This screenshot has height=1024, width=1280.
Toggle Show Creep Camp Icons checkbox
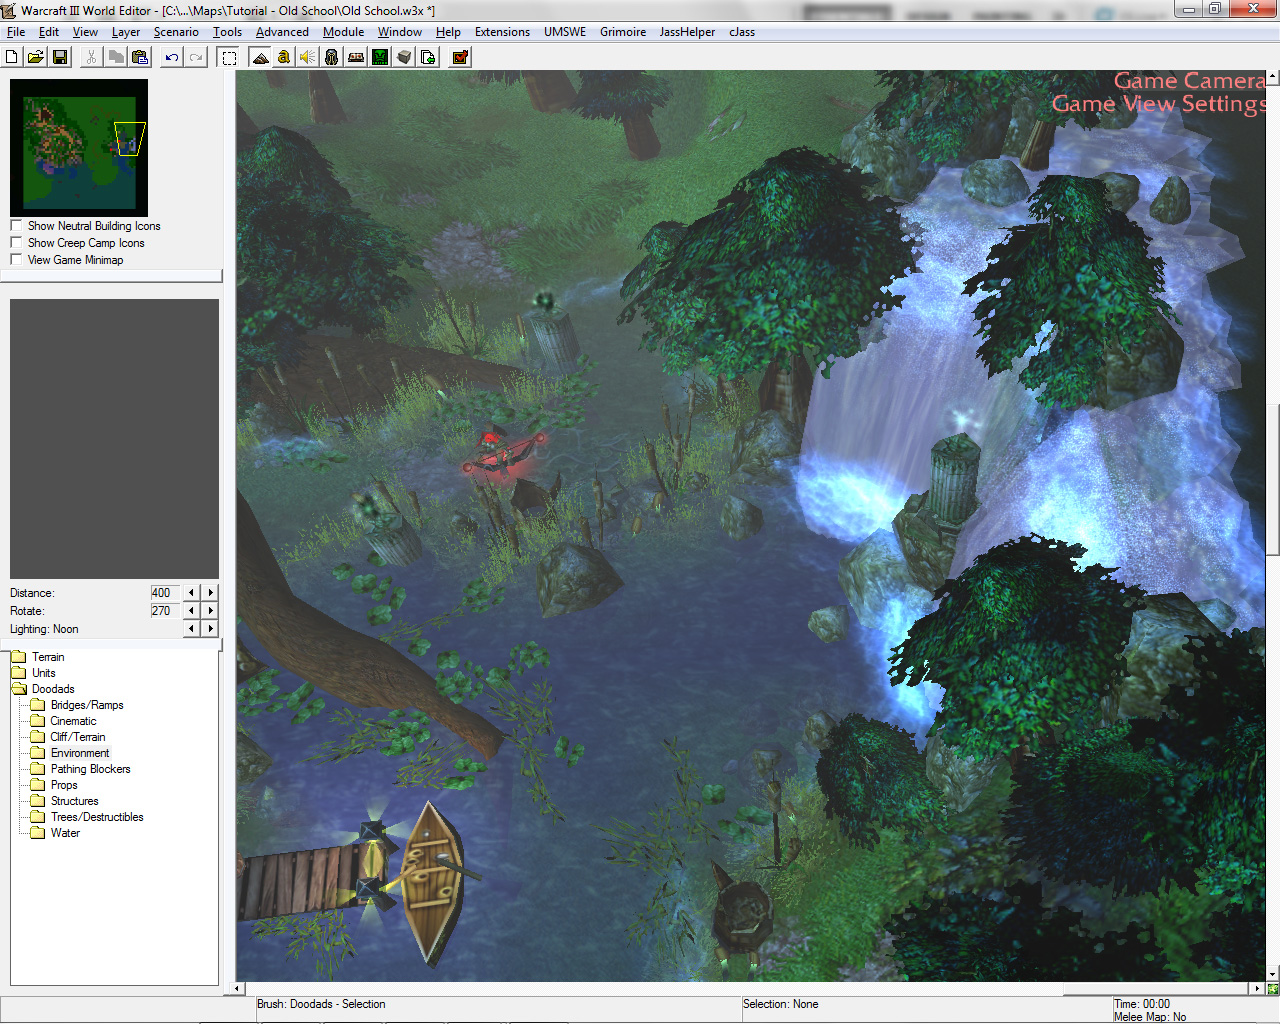click(x=16, y=243)
